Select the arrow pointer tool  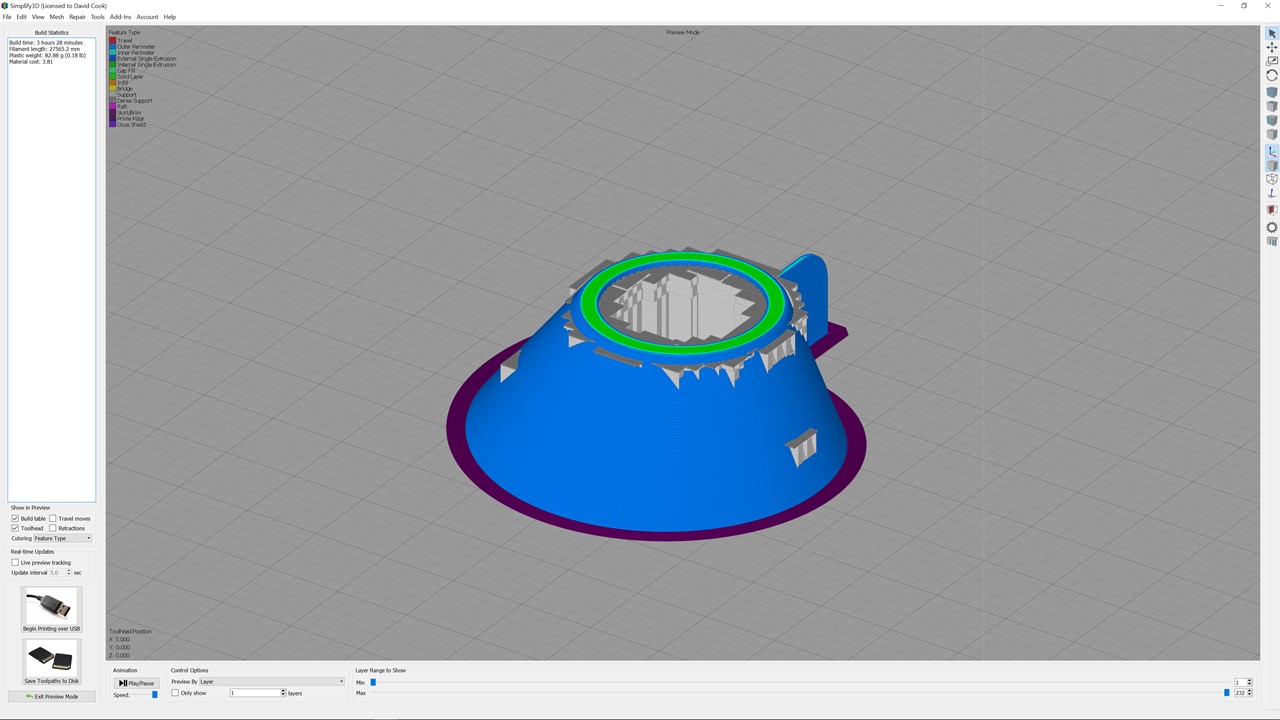click(x=1272, y=34)
